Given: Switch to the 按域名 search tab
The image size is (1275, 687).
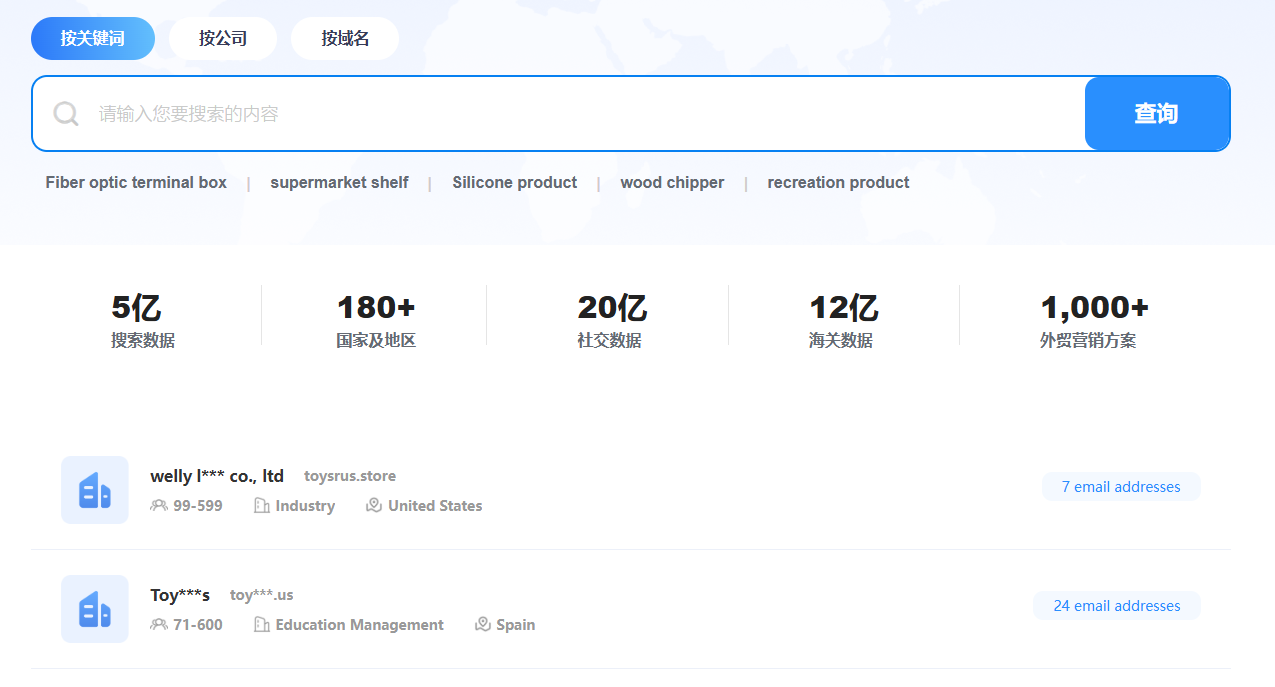Looking at the screenshot, I should 345,39.
